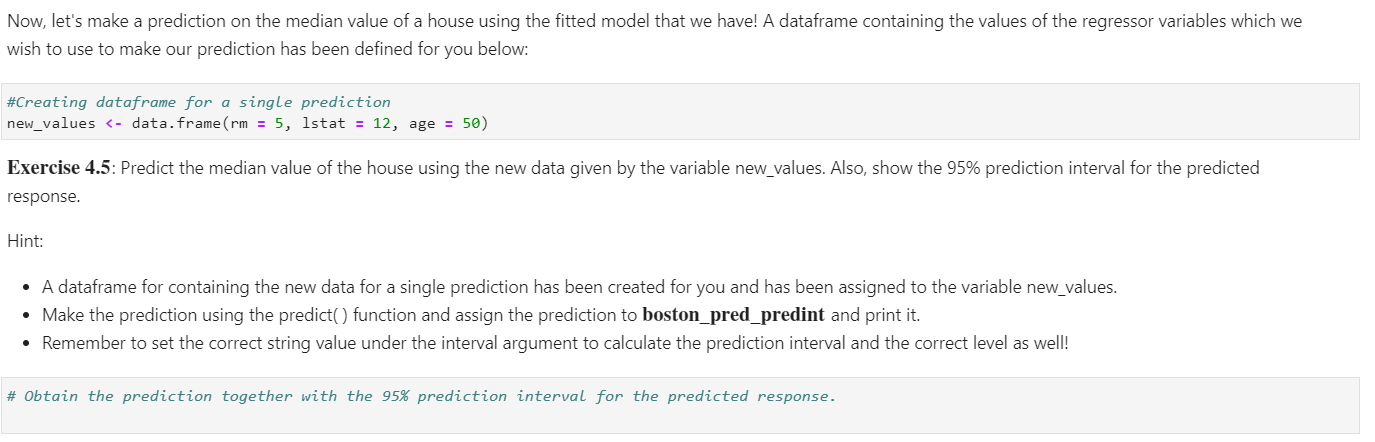Click the bold 'Exercise 4.5' label

pyautogui.click(x=59, y=167)
